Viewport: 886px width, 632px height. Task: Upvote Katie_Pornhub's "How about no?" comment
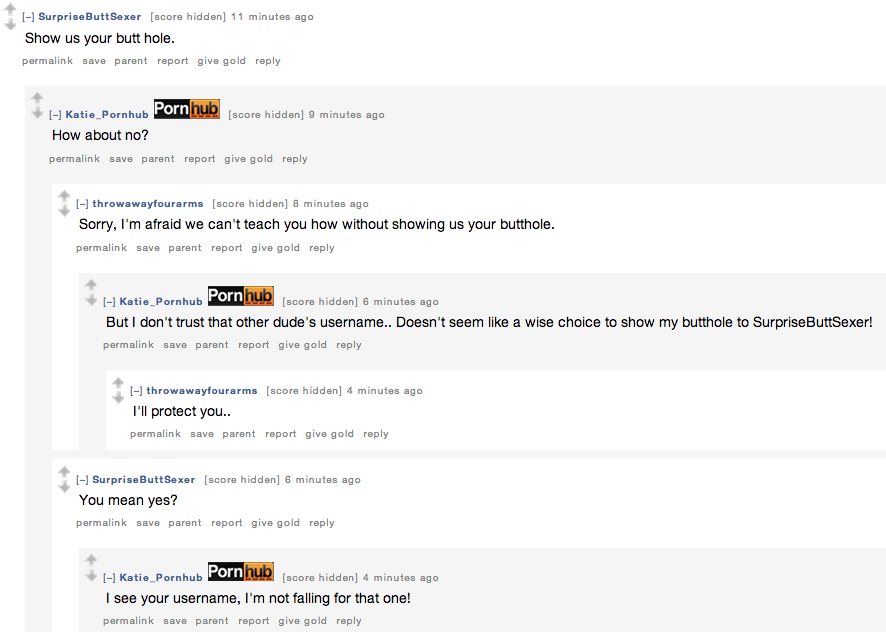tap(37, 98)
